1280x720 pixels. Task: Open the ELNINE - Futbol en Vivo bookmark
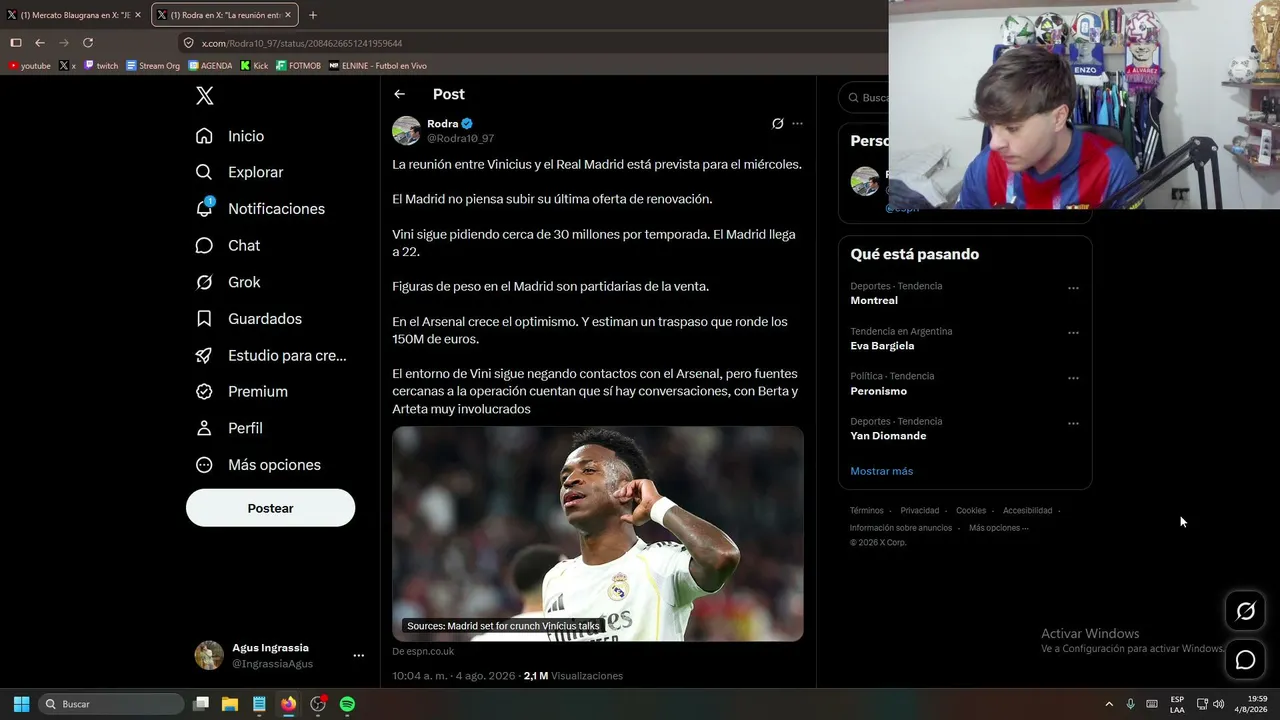point(378,66)
